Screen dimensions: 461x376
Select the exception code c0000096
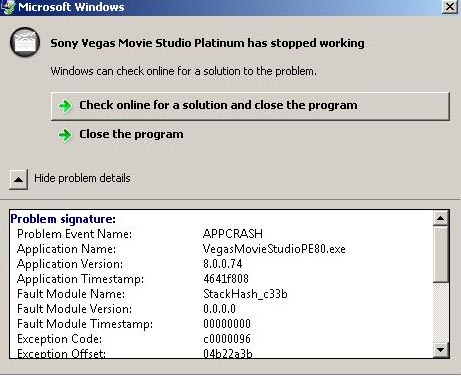(227, 339)
